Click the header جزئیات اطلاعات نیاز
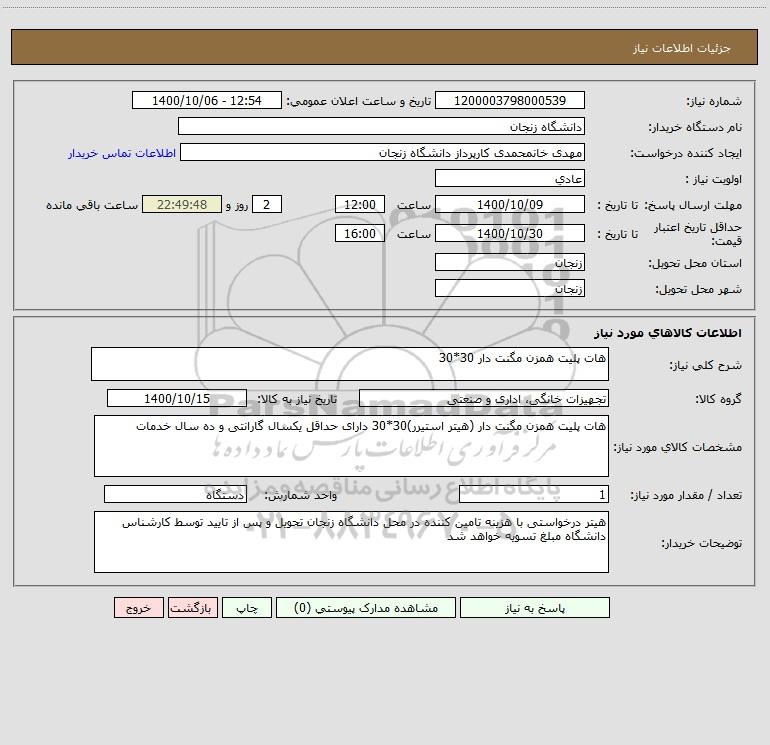This screenshot has width=770, height=745. click(682, 48)
